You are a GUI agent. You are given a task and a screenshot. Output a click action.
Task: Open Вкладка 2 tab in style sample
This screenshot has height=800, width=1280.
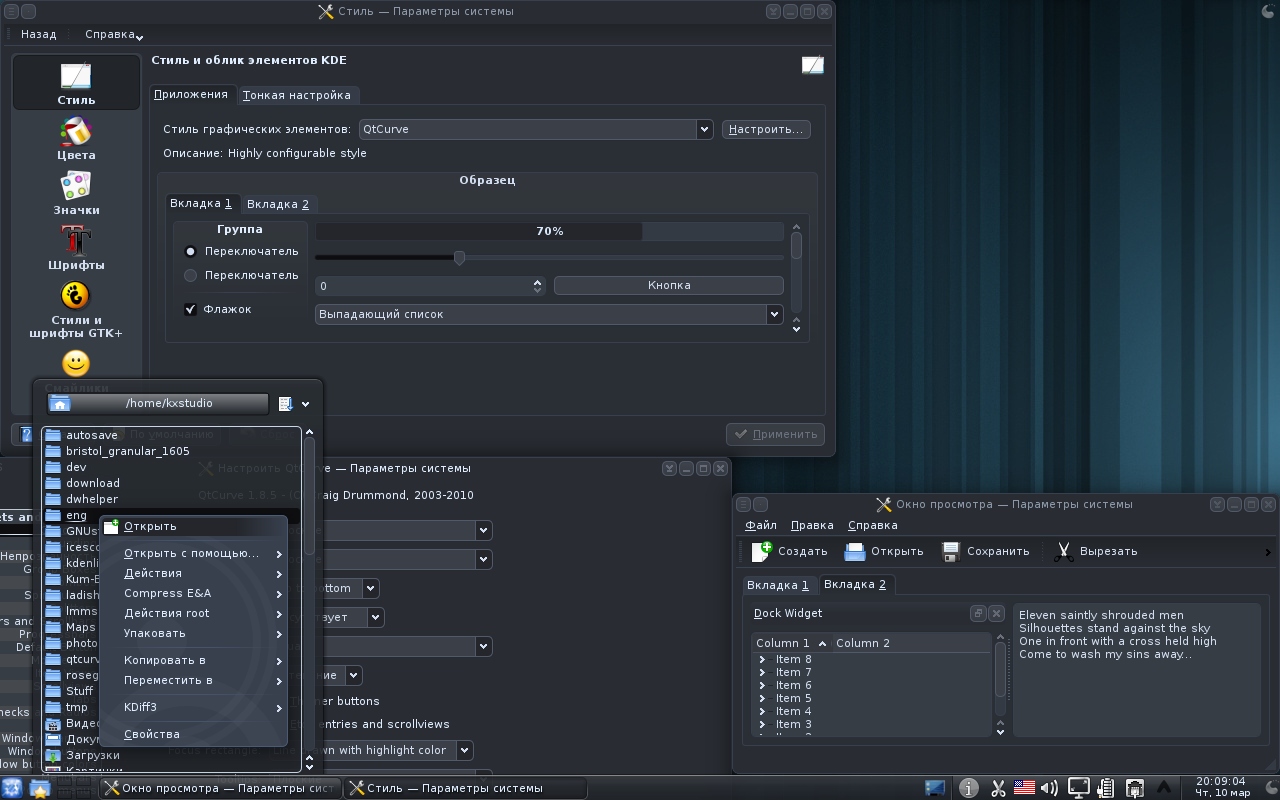278,204
